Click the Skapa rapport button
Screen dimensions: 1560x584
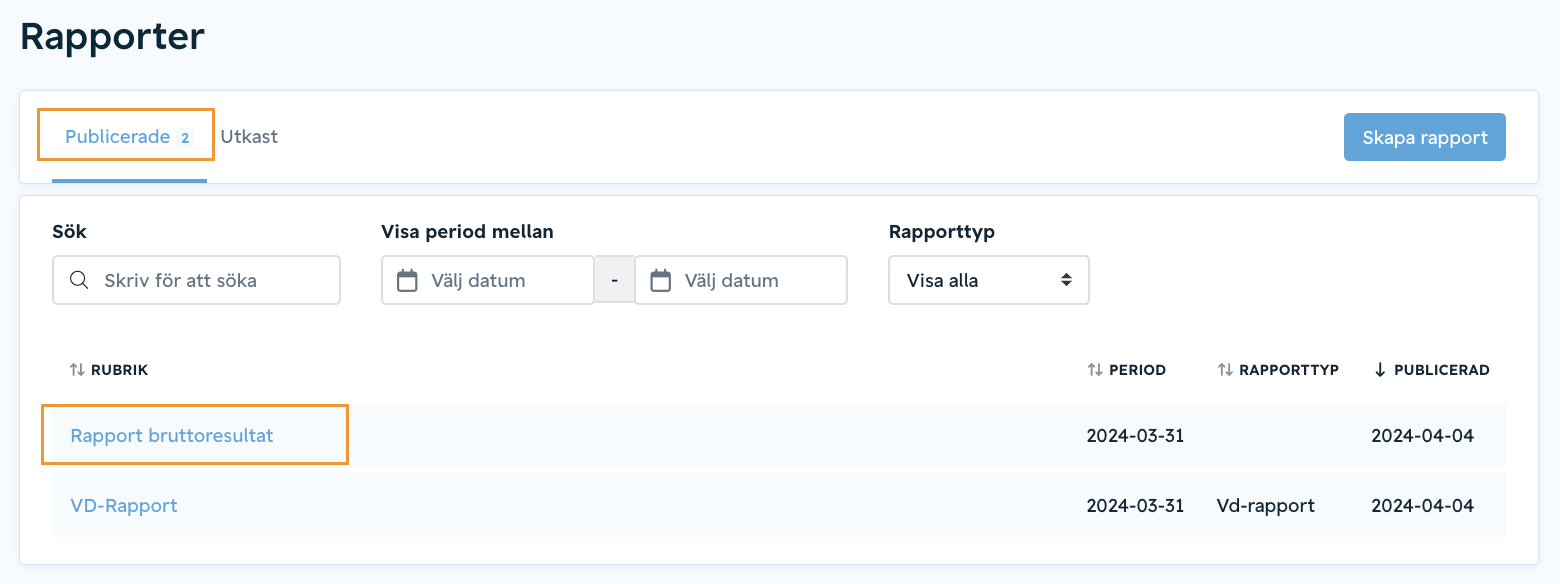(1424, 137)
